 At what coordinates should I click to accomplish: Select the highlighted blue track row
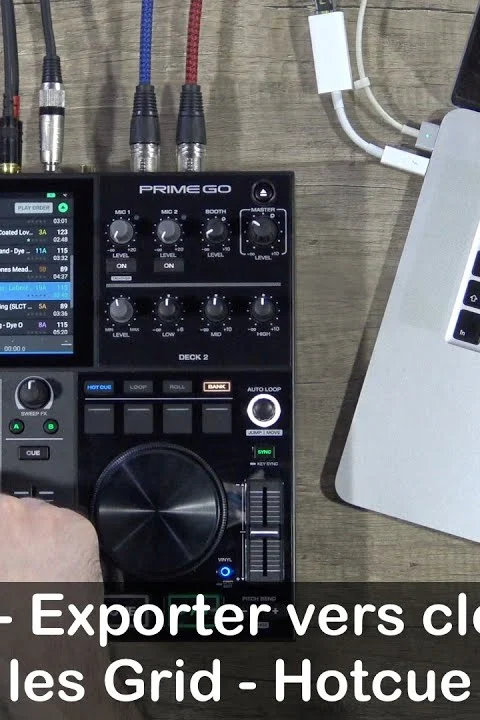tap(36, 291)
